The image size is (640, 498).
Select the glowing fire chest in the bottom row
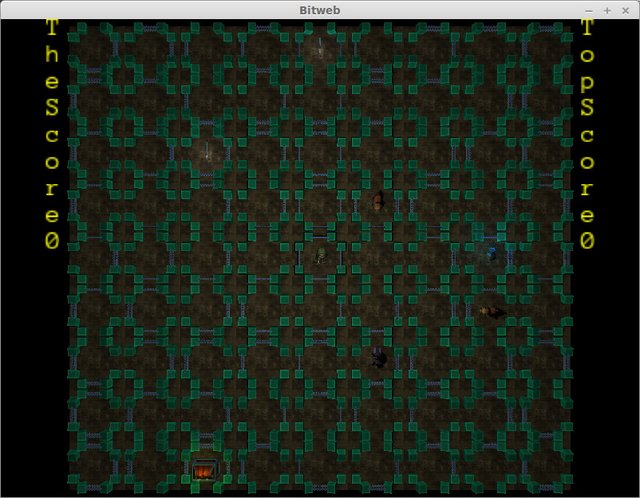tap(204, 471)
